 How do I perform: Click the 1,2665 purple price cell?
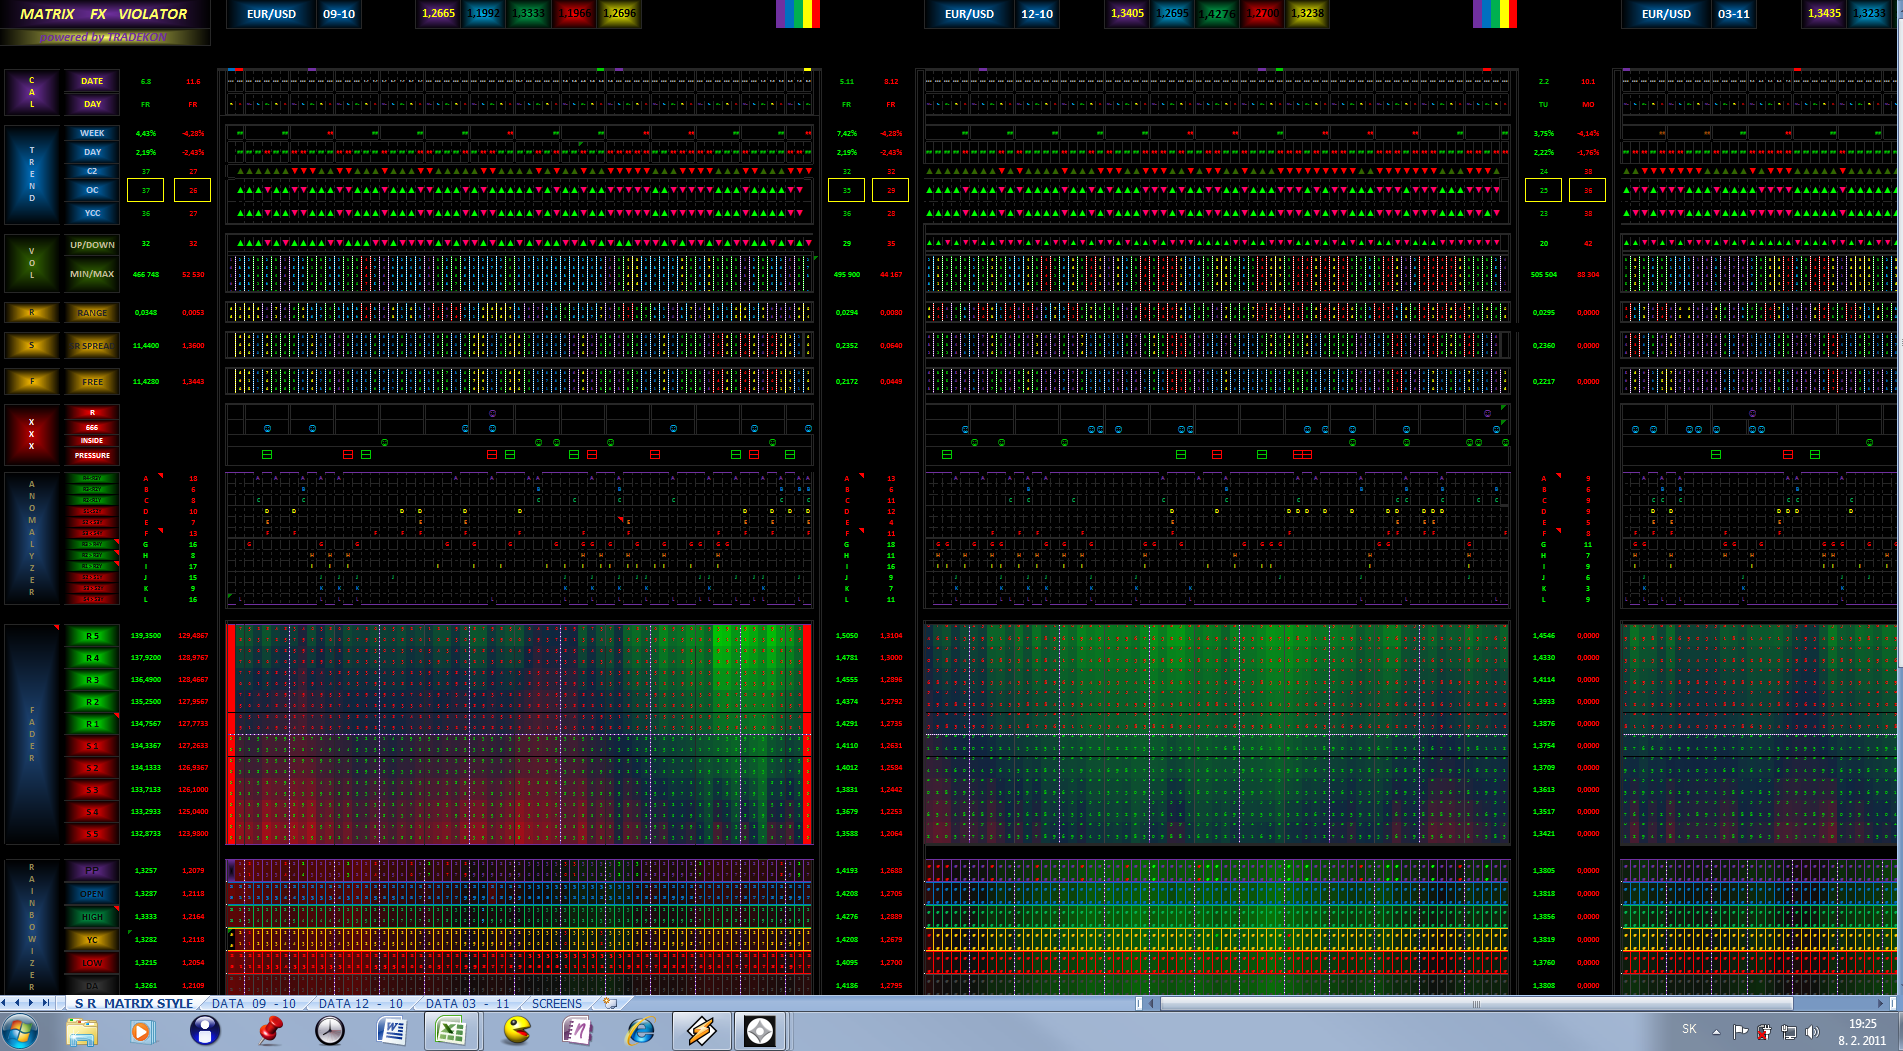click(x=438, y=14)
